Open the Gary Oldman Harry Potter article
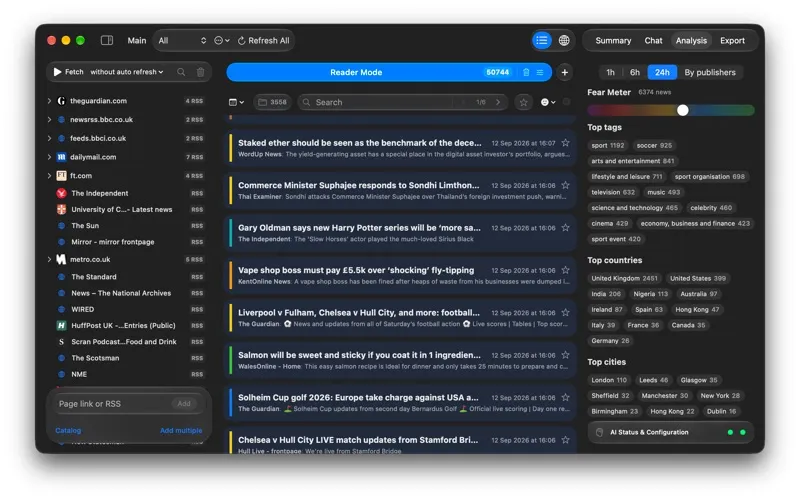This screenshot has width=800, height=500. (x=402, y=233)
